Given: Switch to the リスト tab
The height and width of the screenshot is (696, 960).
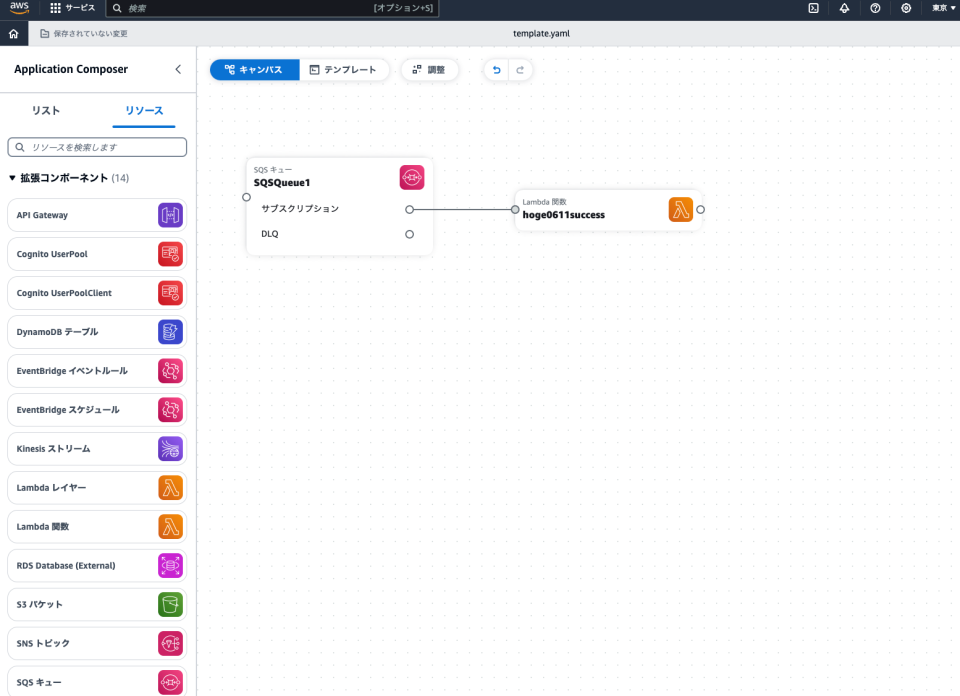Looking at the screenshot, I should point(45,111).
